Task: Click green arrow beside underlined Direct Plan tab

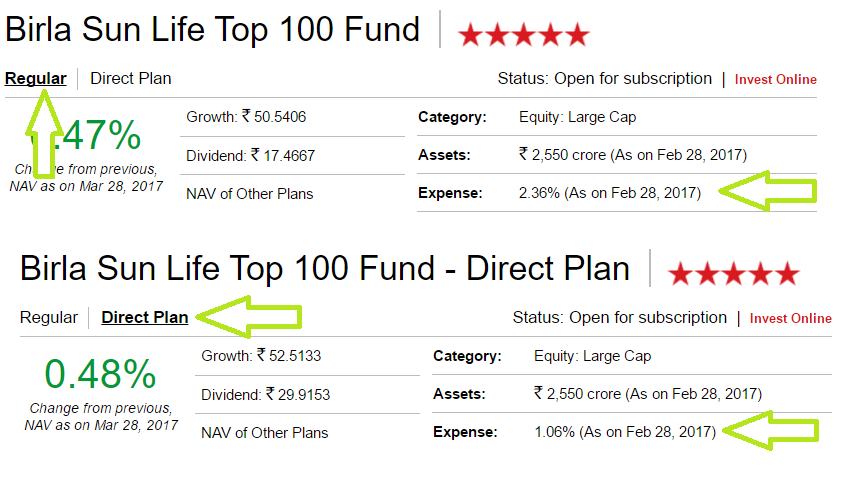Action: pos(248,317)
